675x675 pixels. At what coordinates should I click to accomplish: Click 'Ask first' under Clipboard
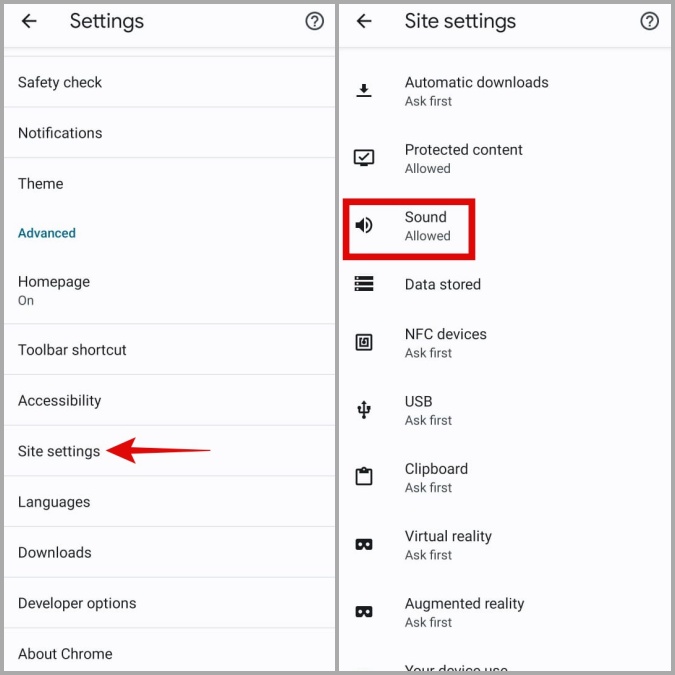(428, 488)
